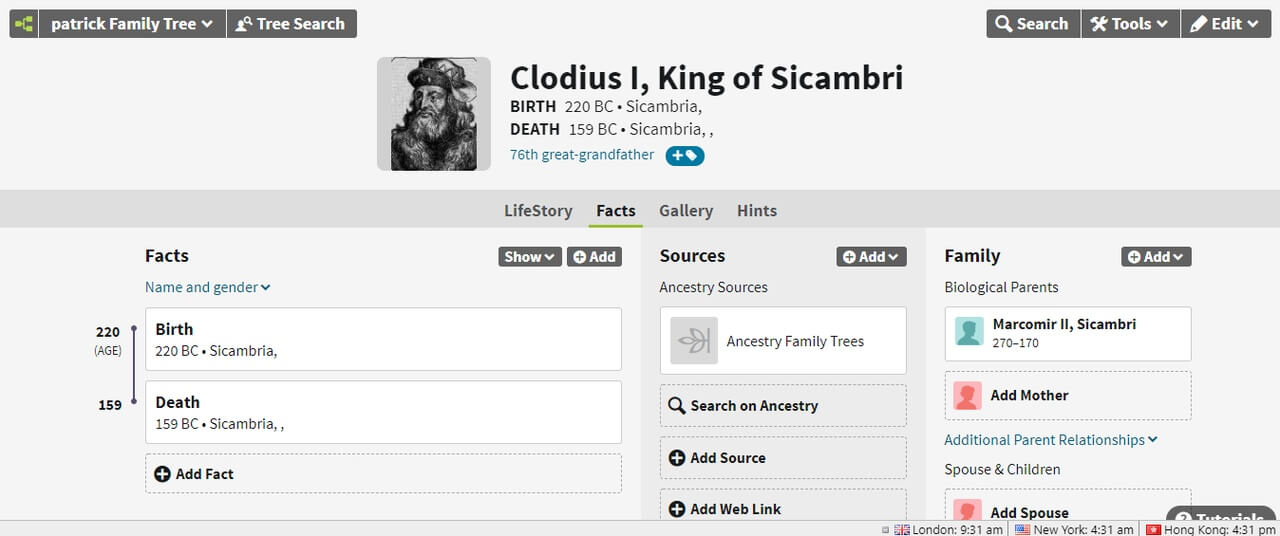
Task: Click the plus icon on Add Source
Action: (x=677, y=458)
